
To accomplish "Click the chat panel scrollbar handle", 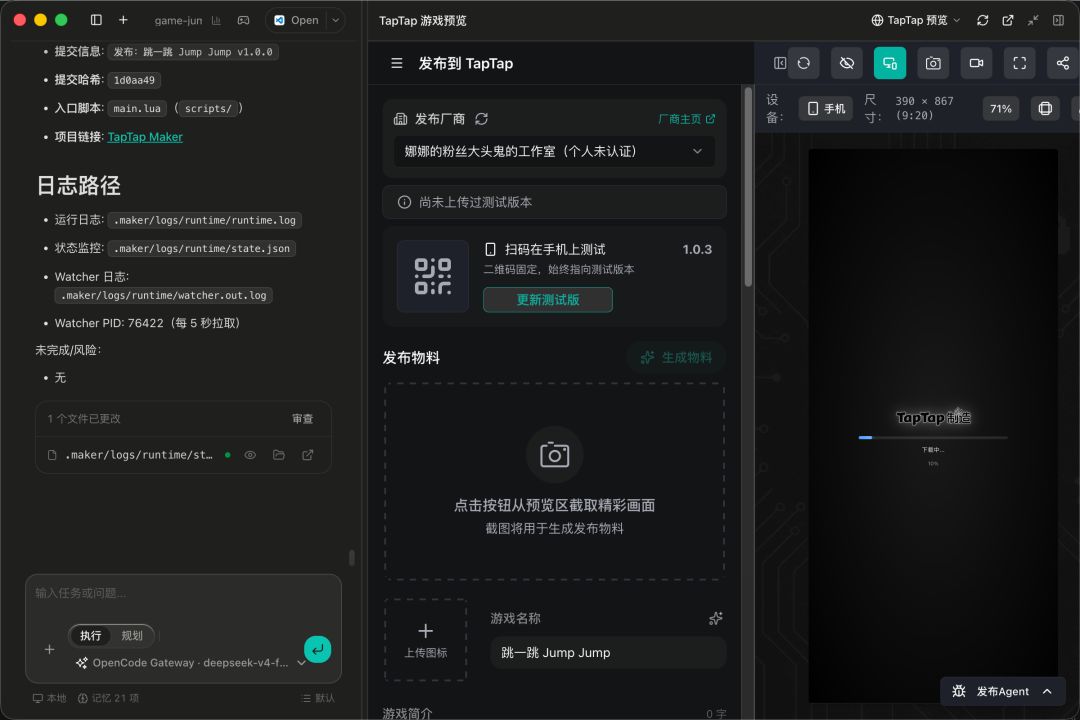I will coord(352,557).
